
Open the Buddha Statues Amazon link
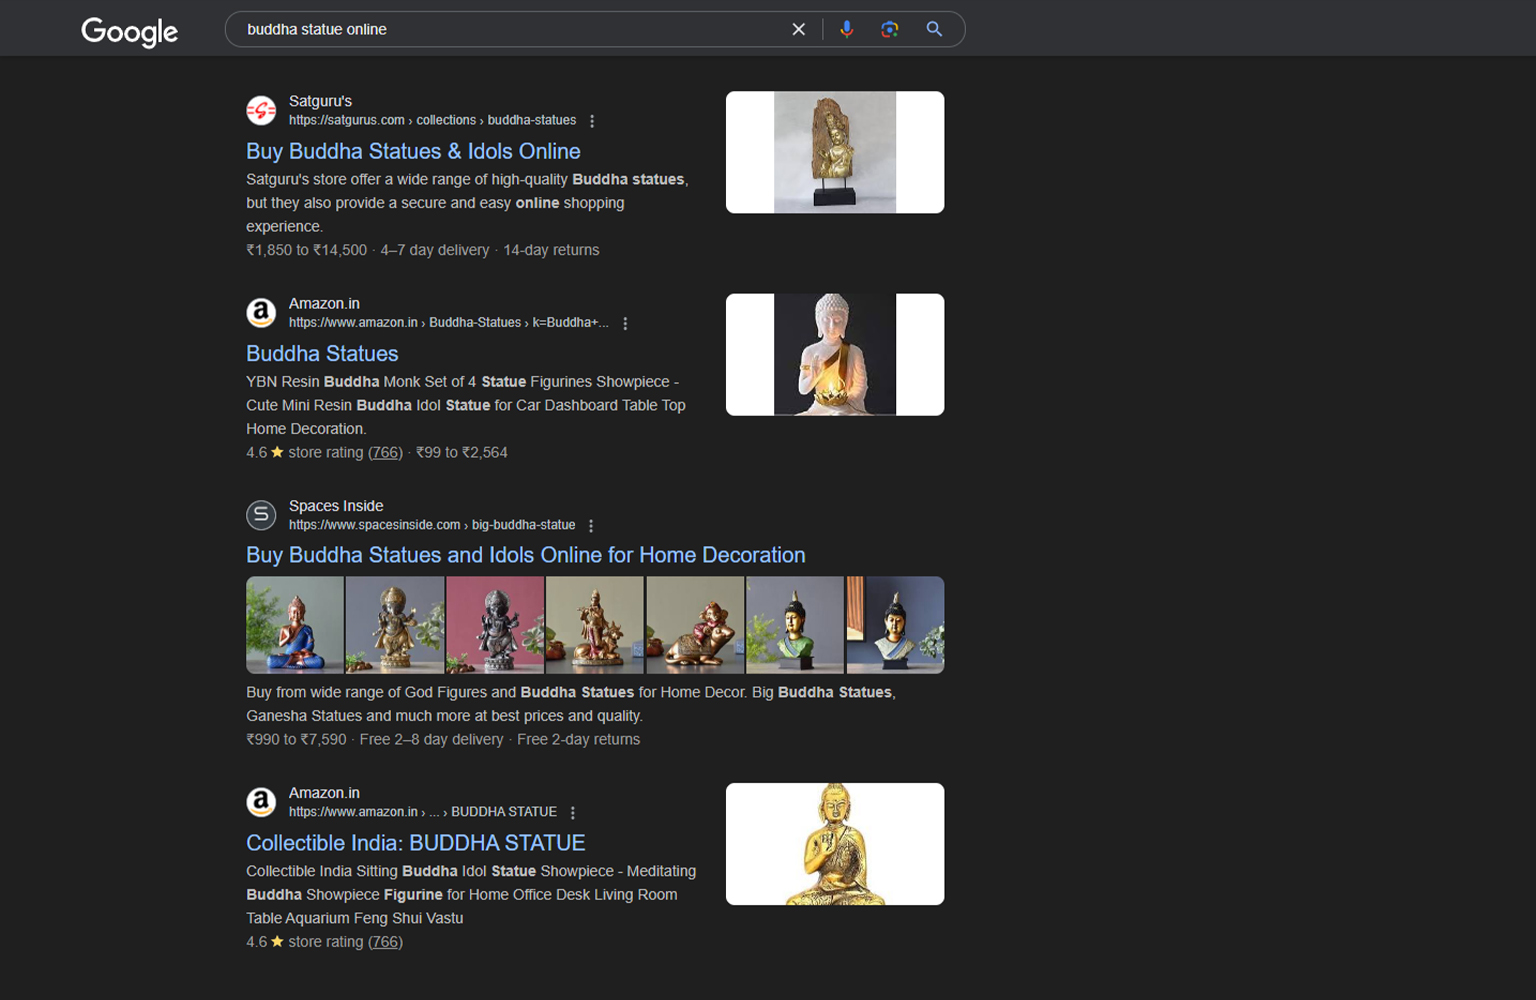[x=322, y=354]
